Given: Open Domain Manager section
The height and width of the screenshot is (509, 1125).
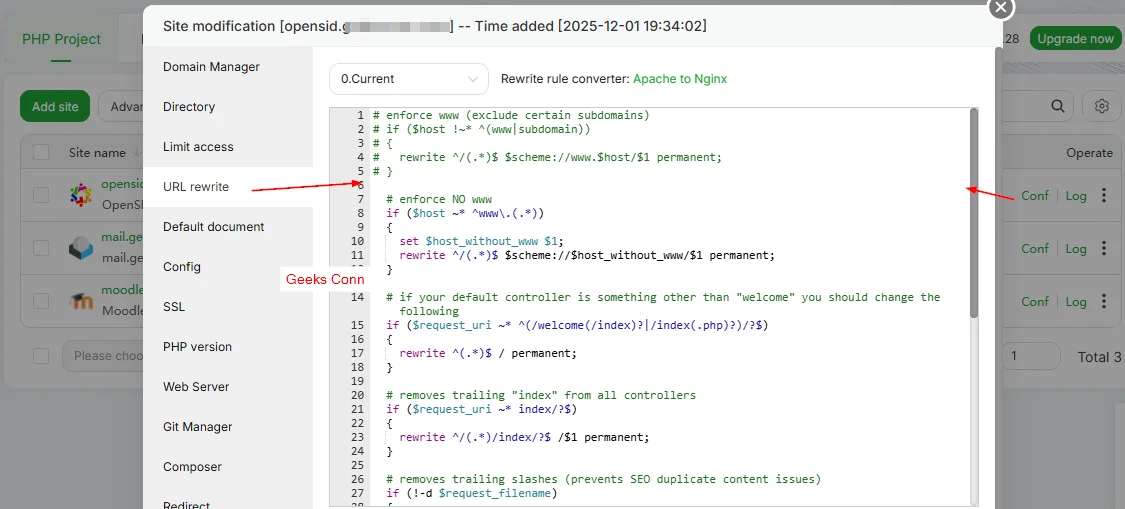Looking at the screenshot, I should tap(211, 67).
